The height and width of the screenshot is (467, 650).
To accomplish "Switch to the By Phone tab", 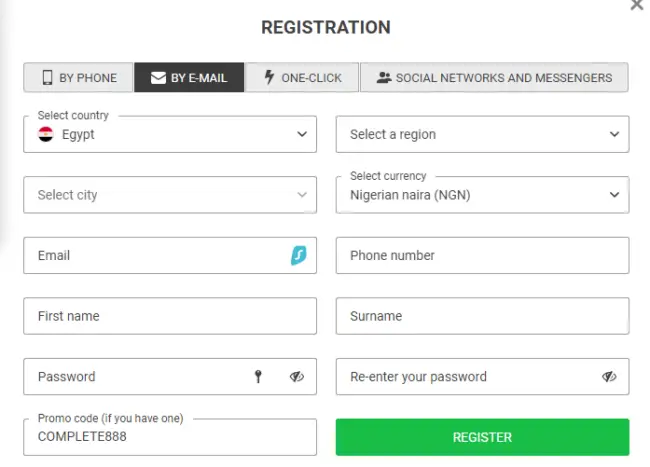I will coord(79,78).
